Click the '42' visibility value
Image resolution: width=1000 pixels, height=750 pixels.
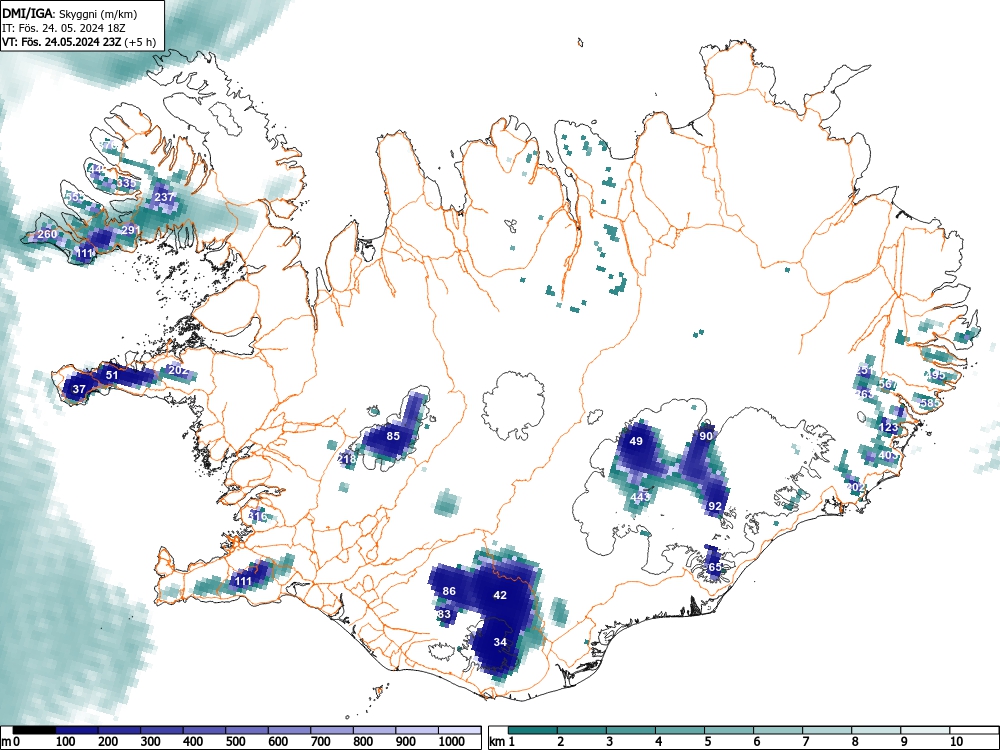500,595
